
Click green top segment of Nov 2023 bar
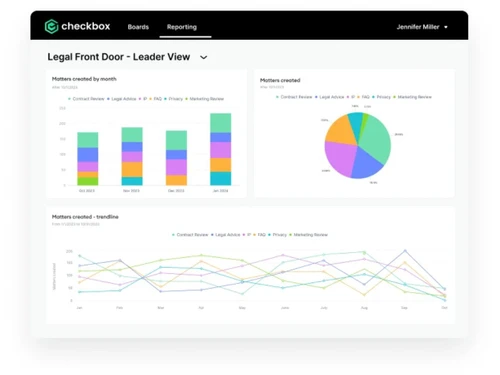132,135
